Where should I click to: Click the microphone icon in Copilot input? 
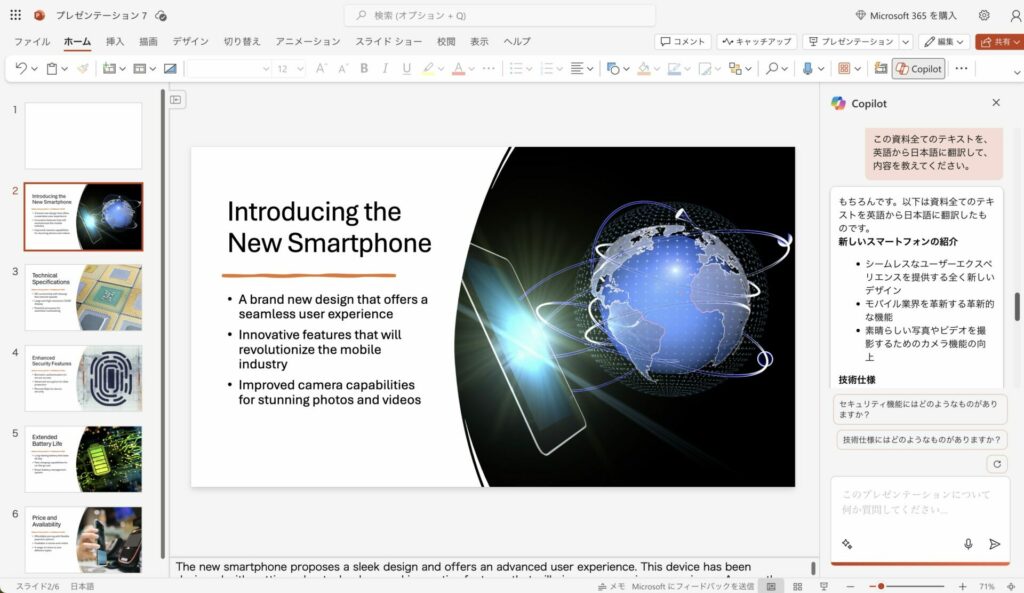pos(968,544)
